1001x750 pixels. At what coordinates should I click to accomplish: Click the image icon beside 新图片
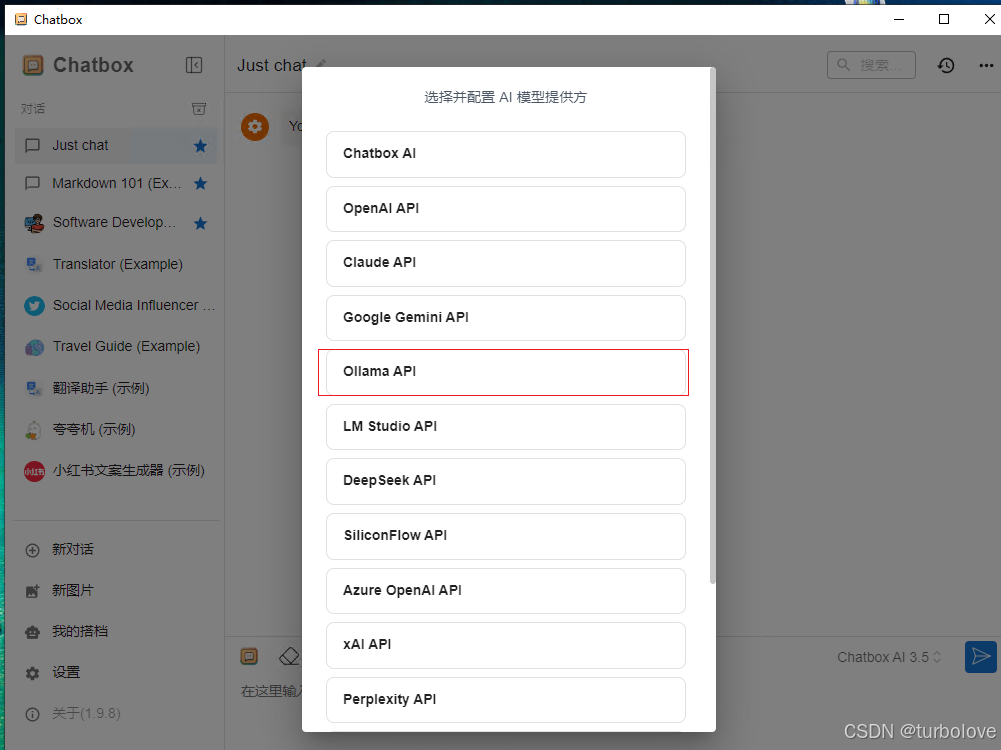[32, 591]
